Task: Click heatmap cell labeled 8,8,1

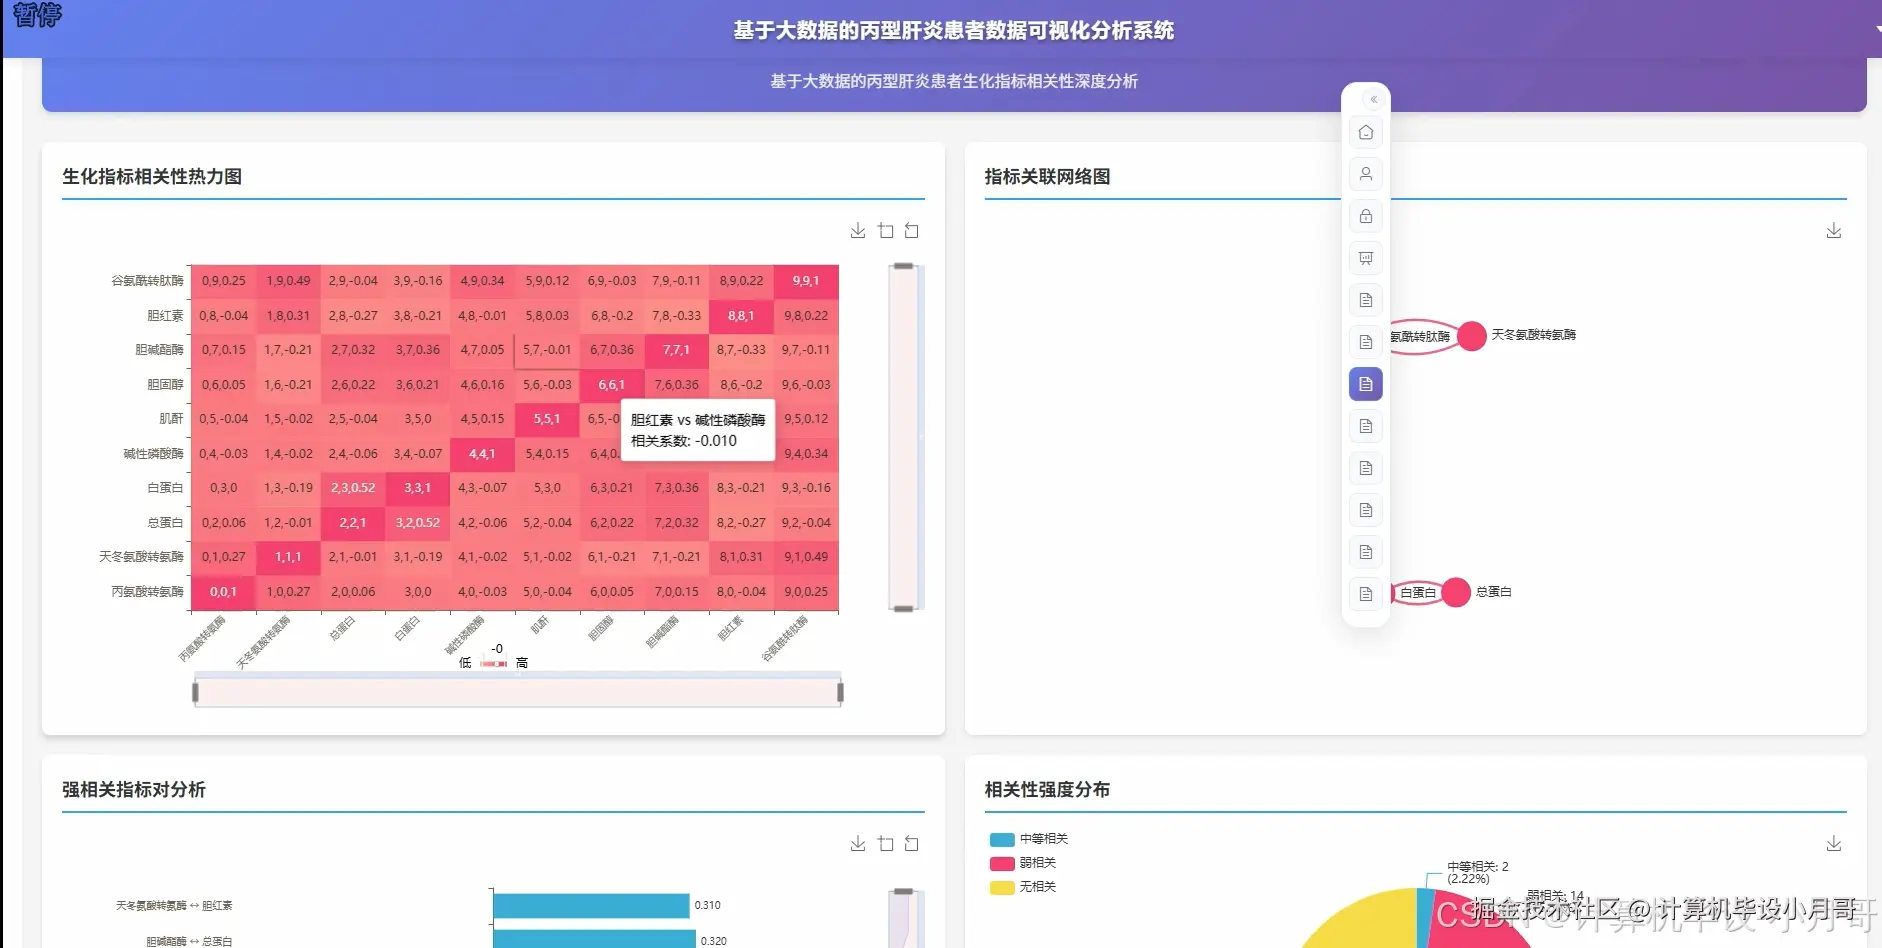Action: point(741,316)
